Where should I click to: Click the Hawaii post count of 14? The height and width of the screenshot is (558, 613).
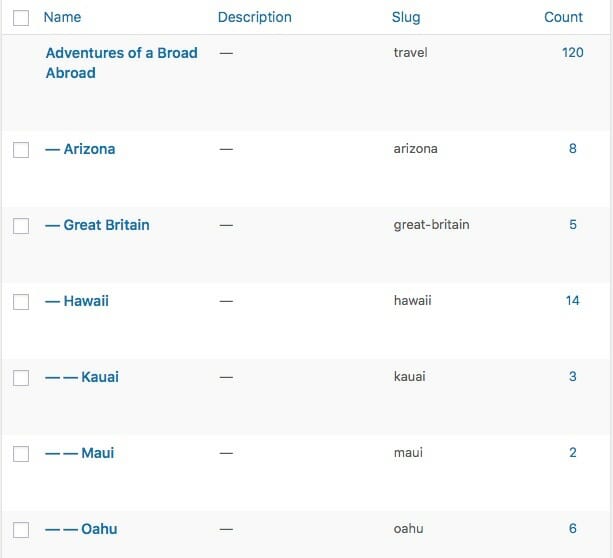click(x=572, y=300)
